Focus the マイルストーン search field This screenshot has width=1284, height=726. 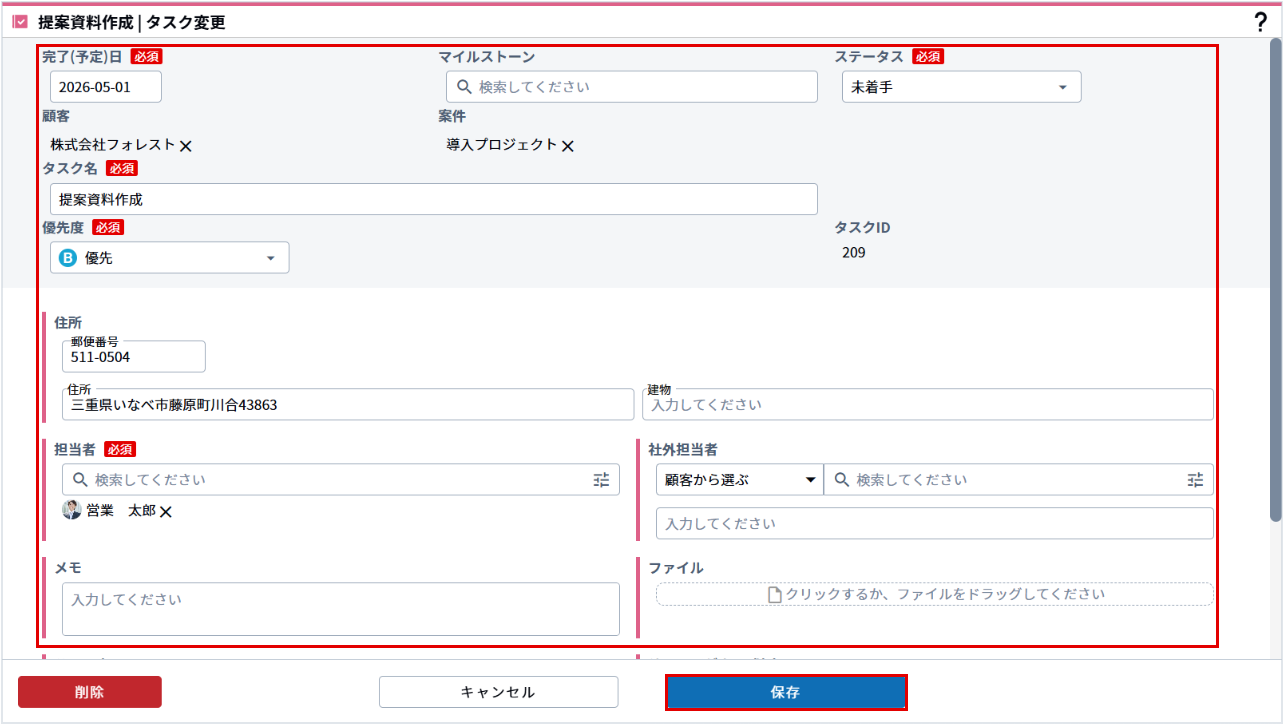click(642, 87)
